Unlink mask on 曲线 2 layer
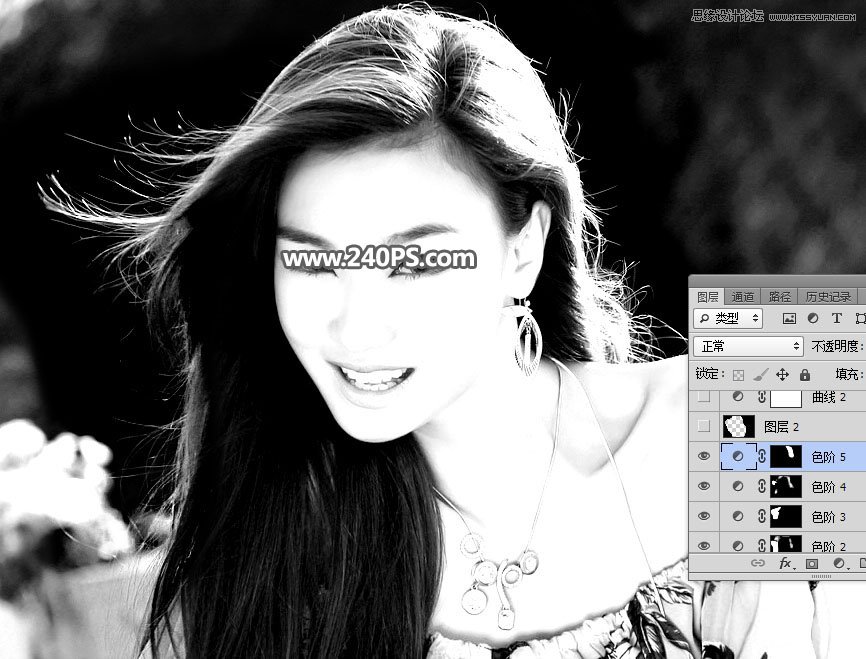Viewport: 866px width, 659px height. point(762,397)
